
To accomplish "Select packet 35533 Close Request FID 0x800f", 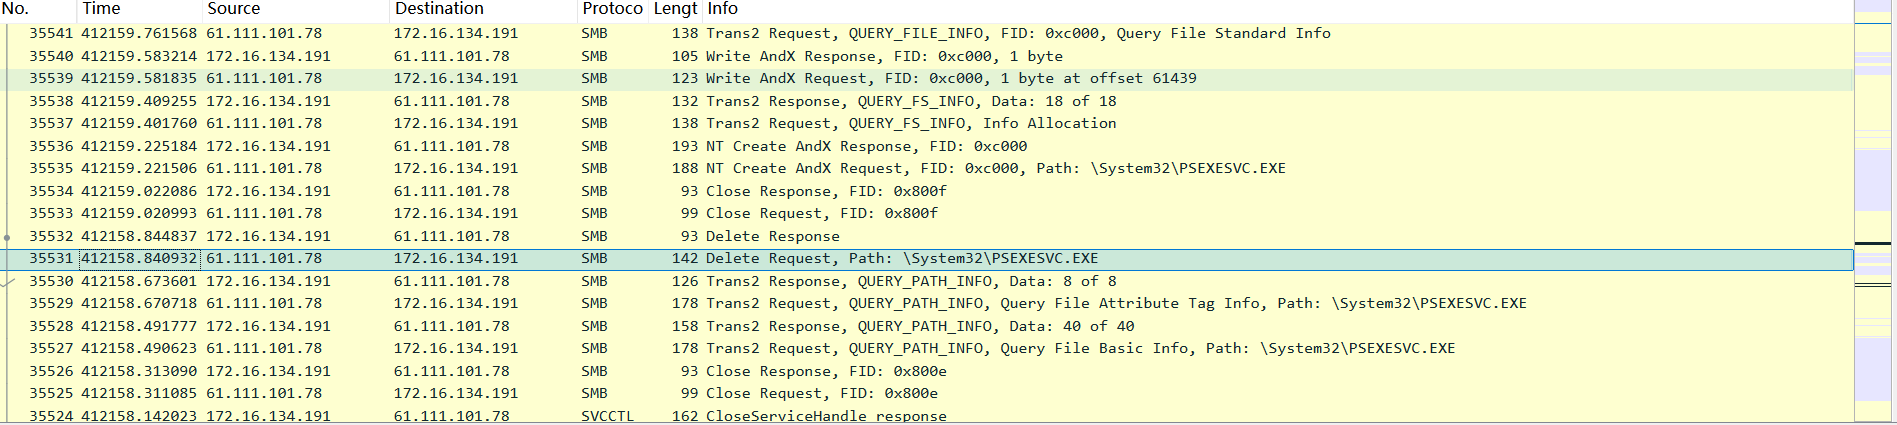I will click(x=927, y=213).
